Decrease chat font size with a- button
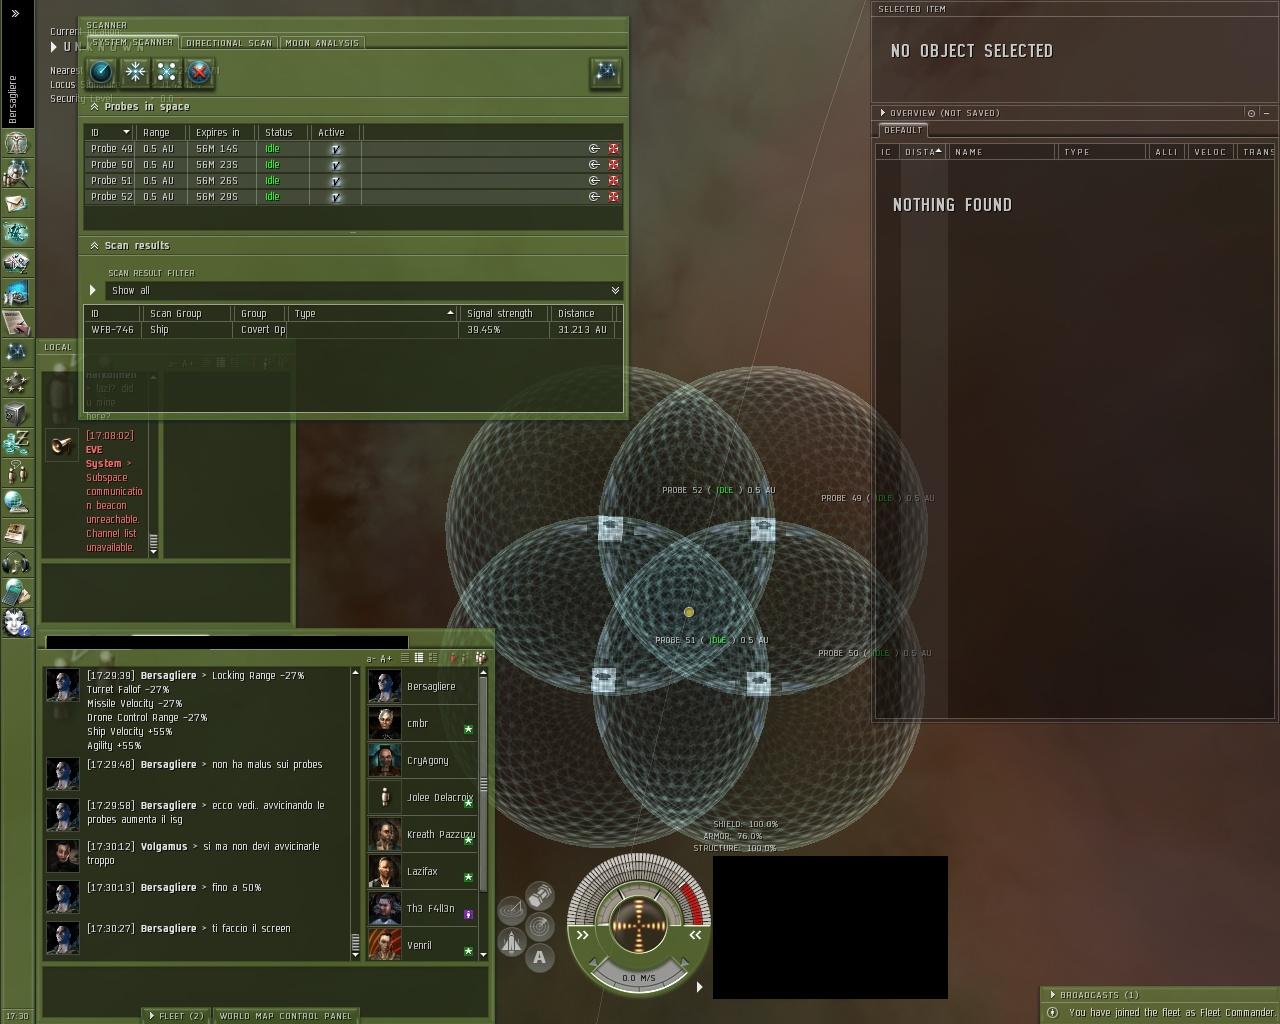The width and height of the screenshot is (1280, 1024). pyautogui.click(x=371, y=658)
